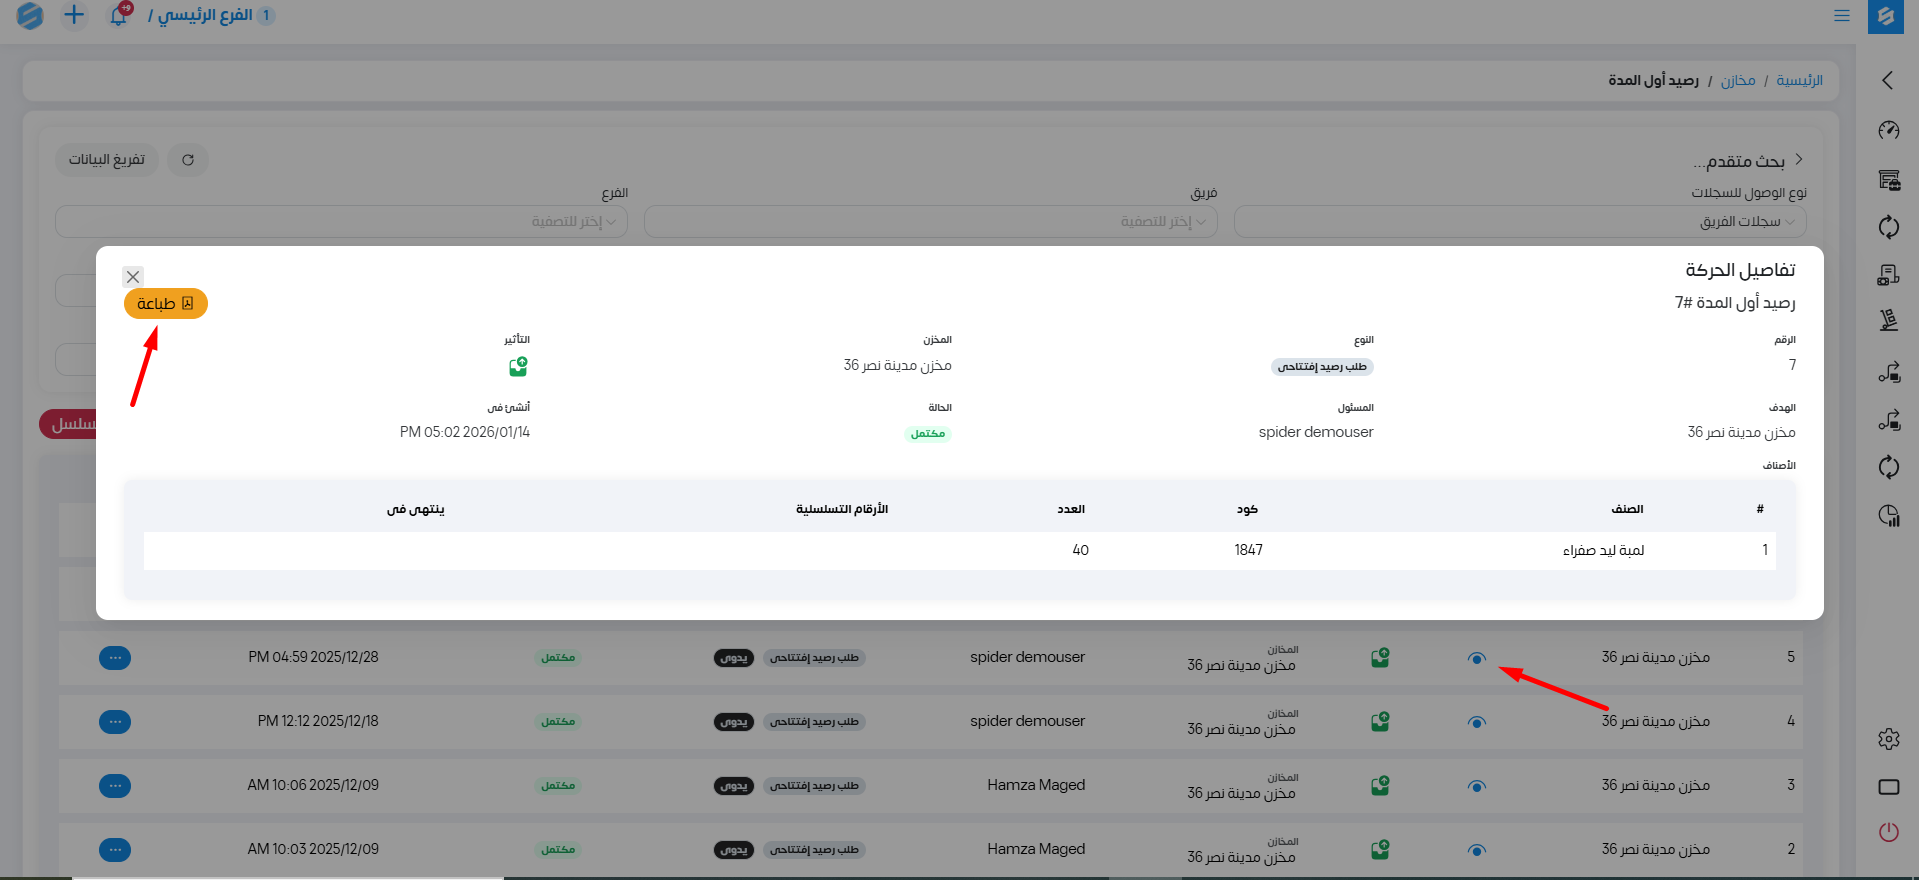
Task: Close the movement details dialog
Action: [133, 277]
